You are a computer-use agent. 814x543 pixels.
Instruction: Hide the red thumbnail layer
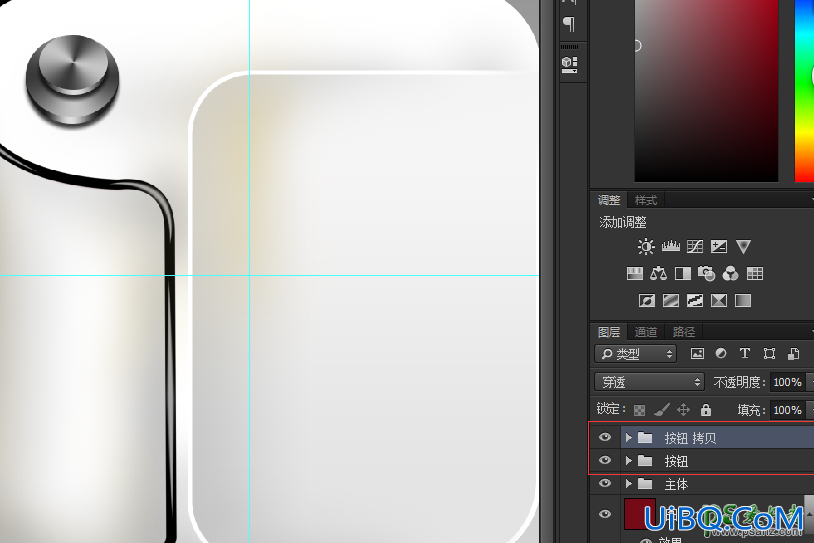pos(605,514)
